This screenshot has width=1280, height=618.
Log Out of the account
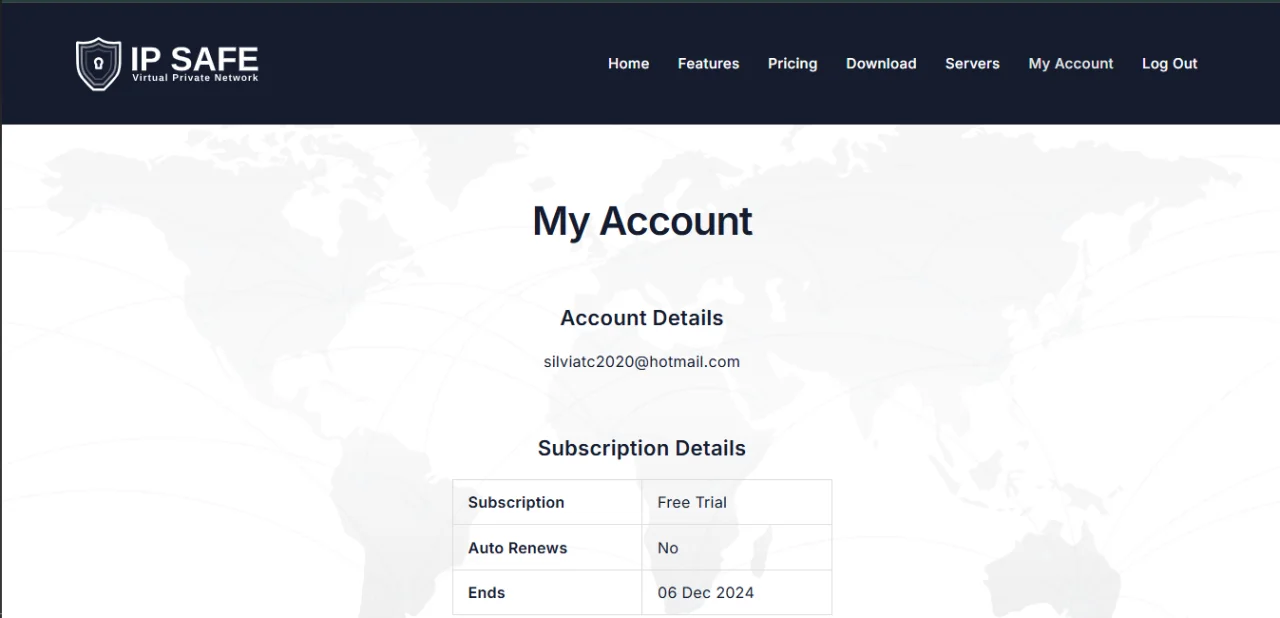click(1169, 63)
